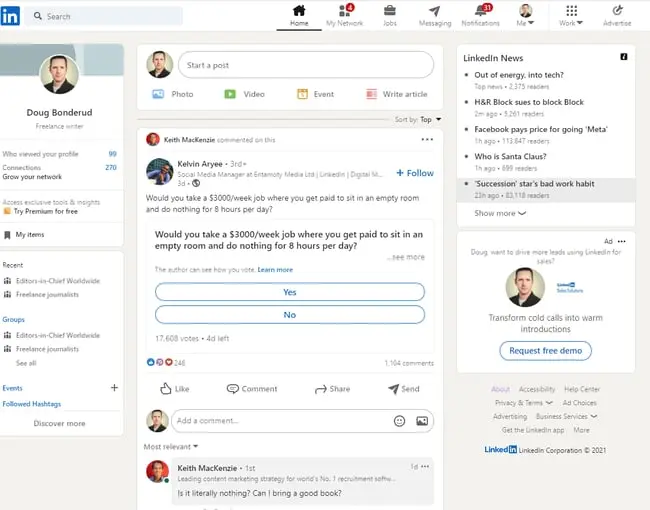
Task: Add a Photo to a post
Action: 172,94
